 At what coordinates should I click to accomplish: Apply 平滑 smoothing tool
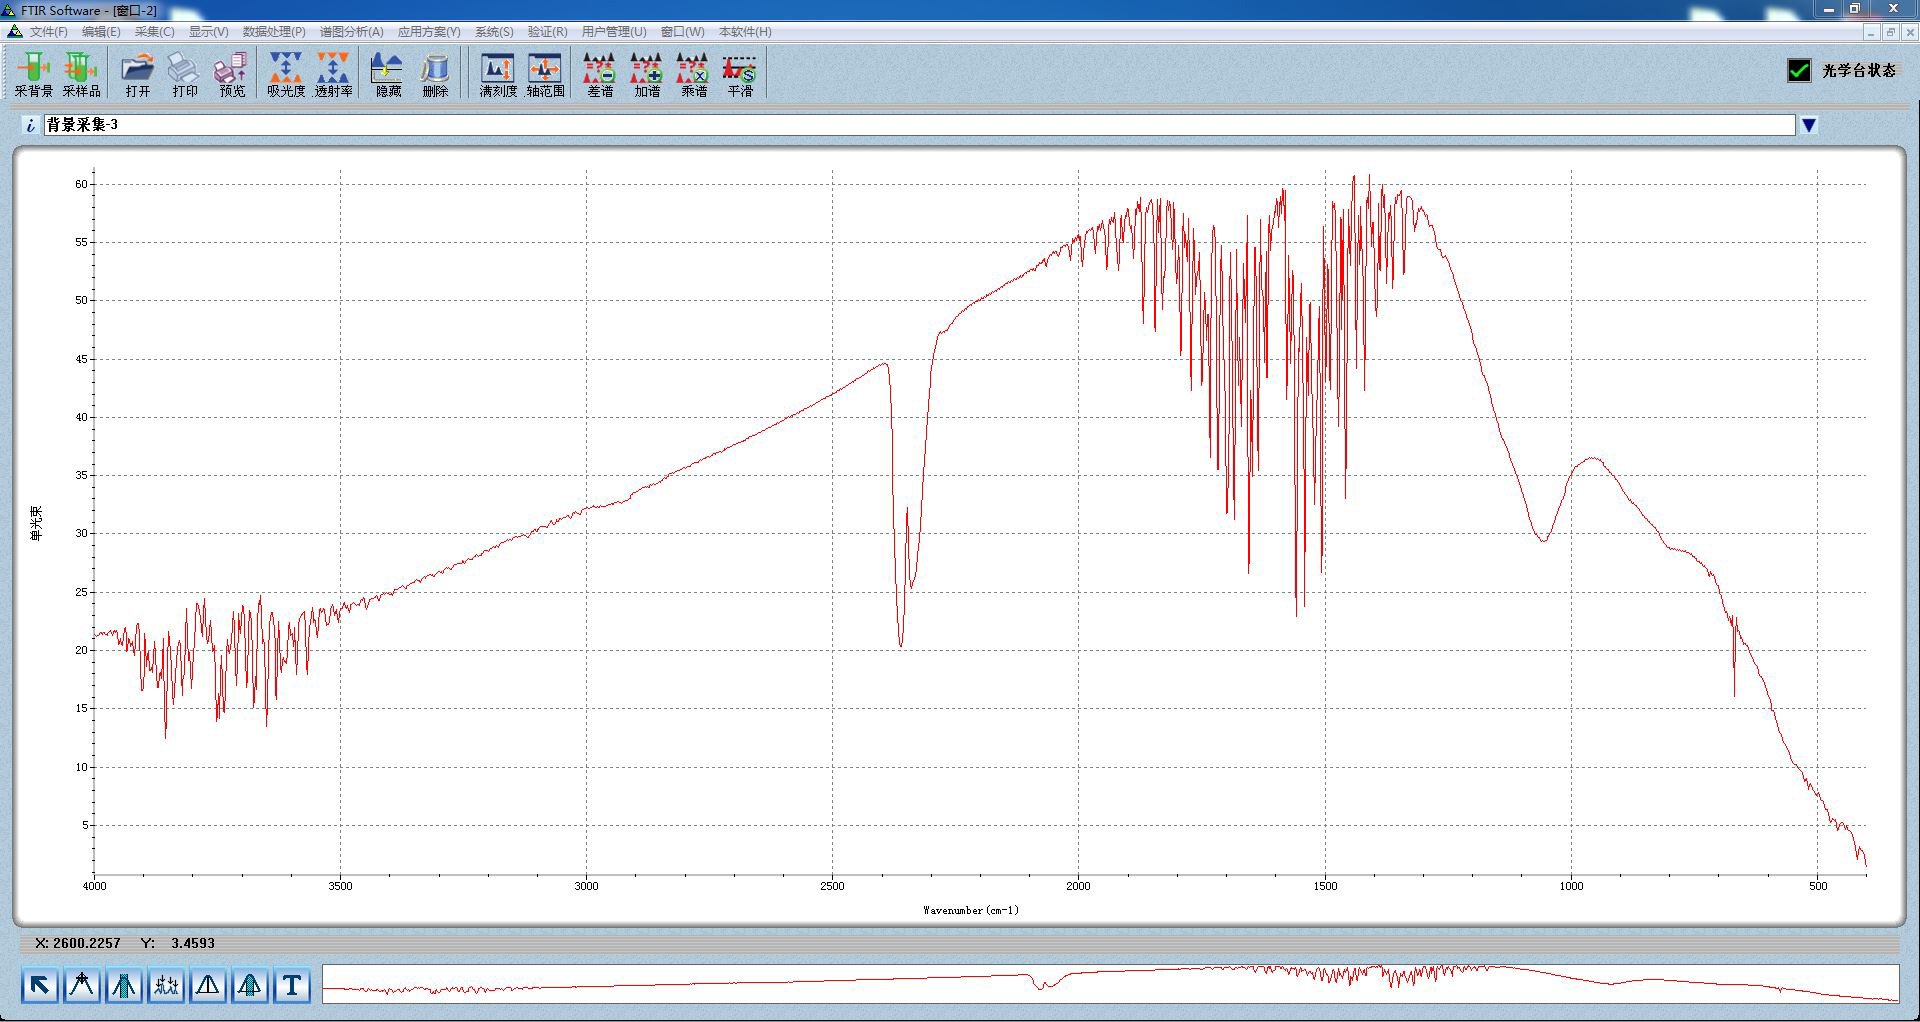740,74
